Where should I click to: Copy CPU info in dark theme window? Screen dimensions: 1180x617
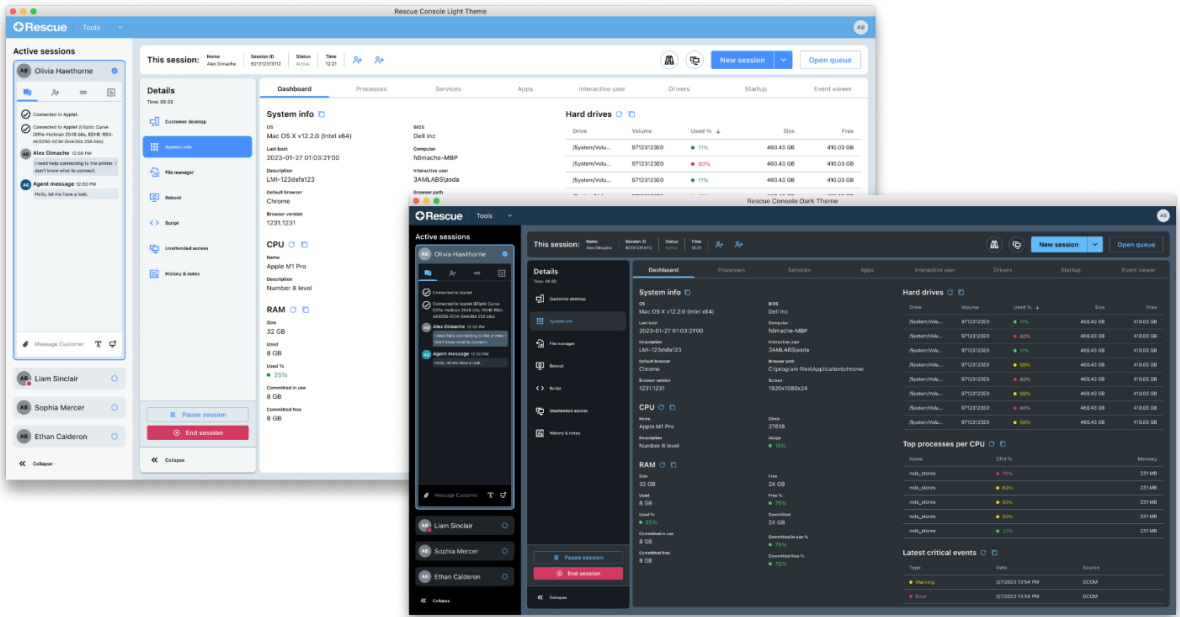(673, 408)
